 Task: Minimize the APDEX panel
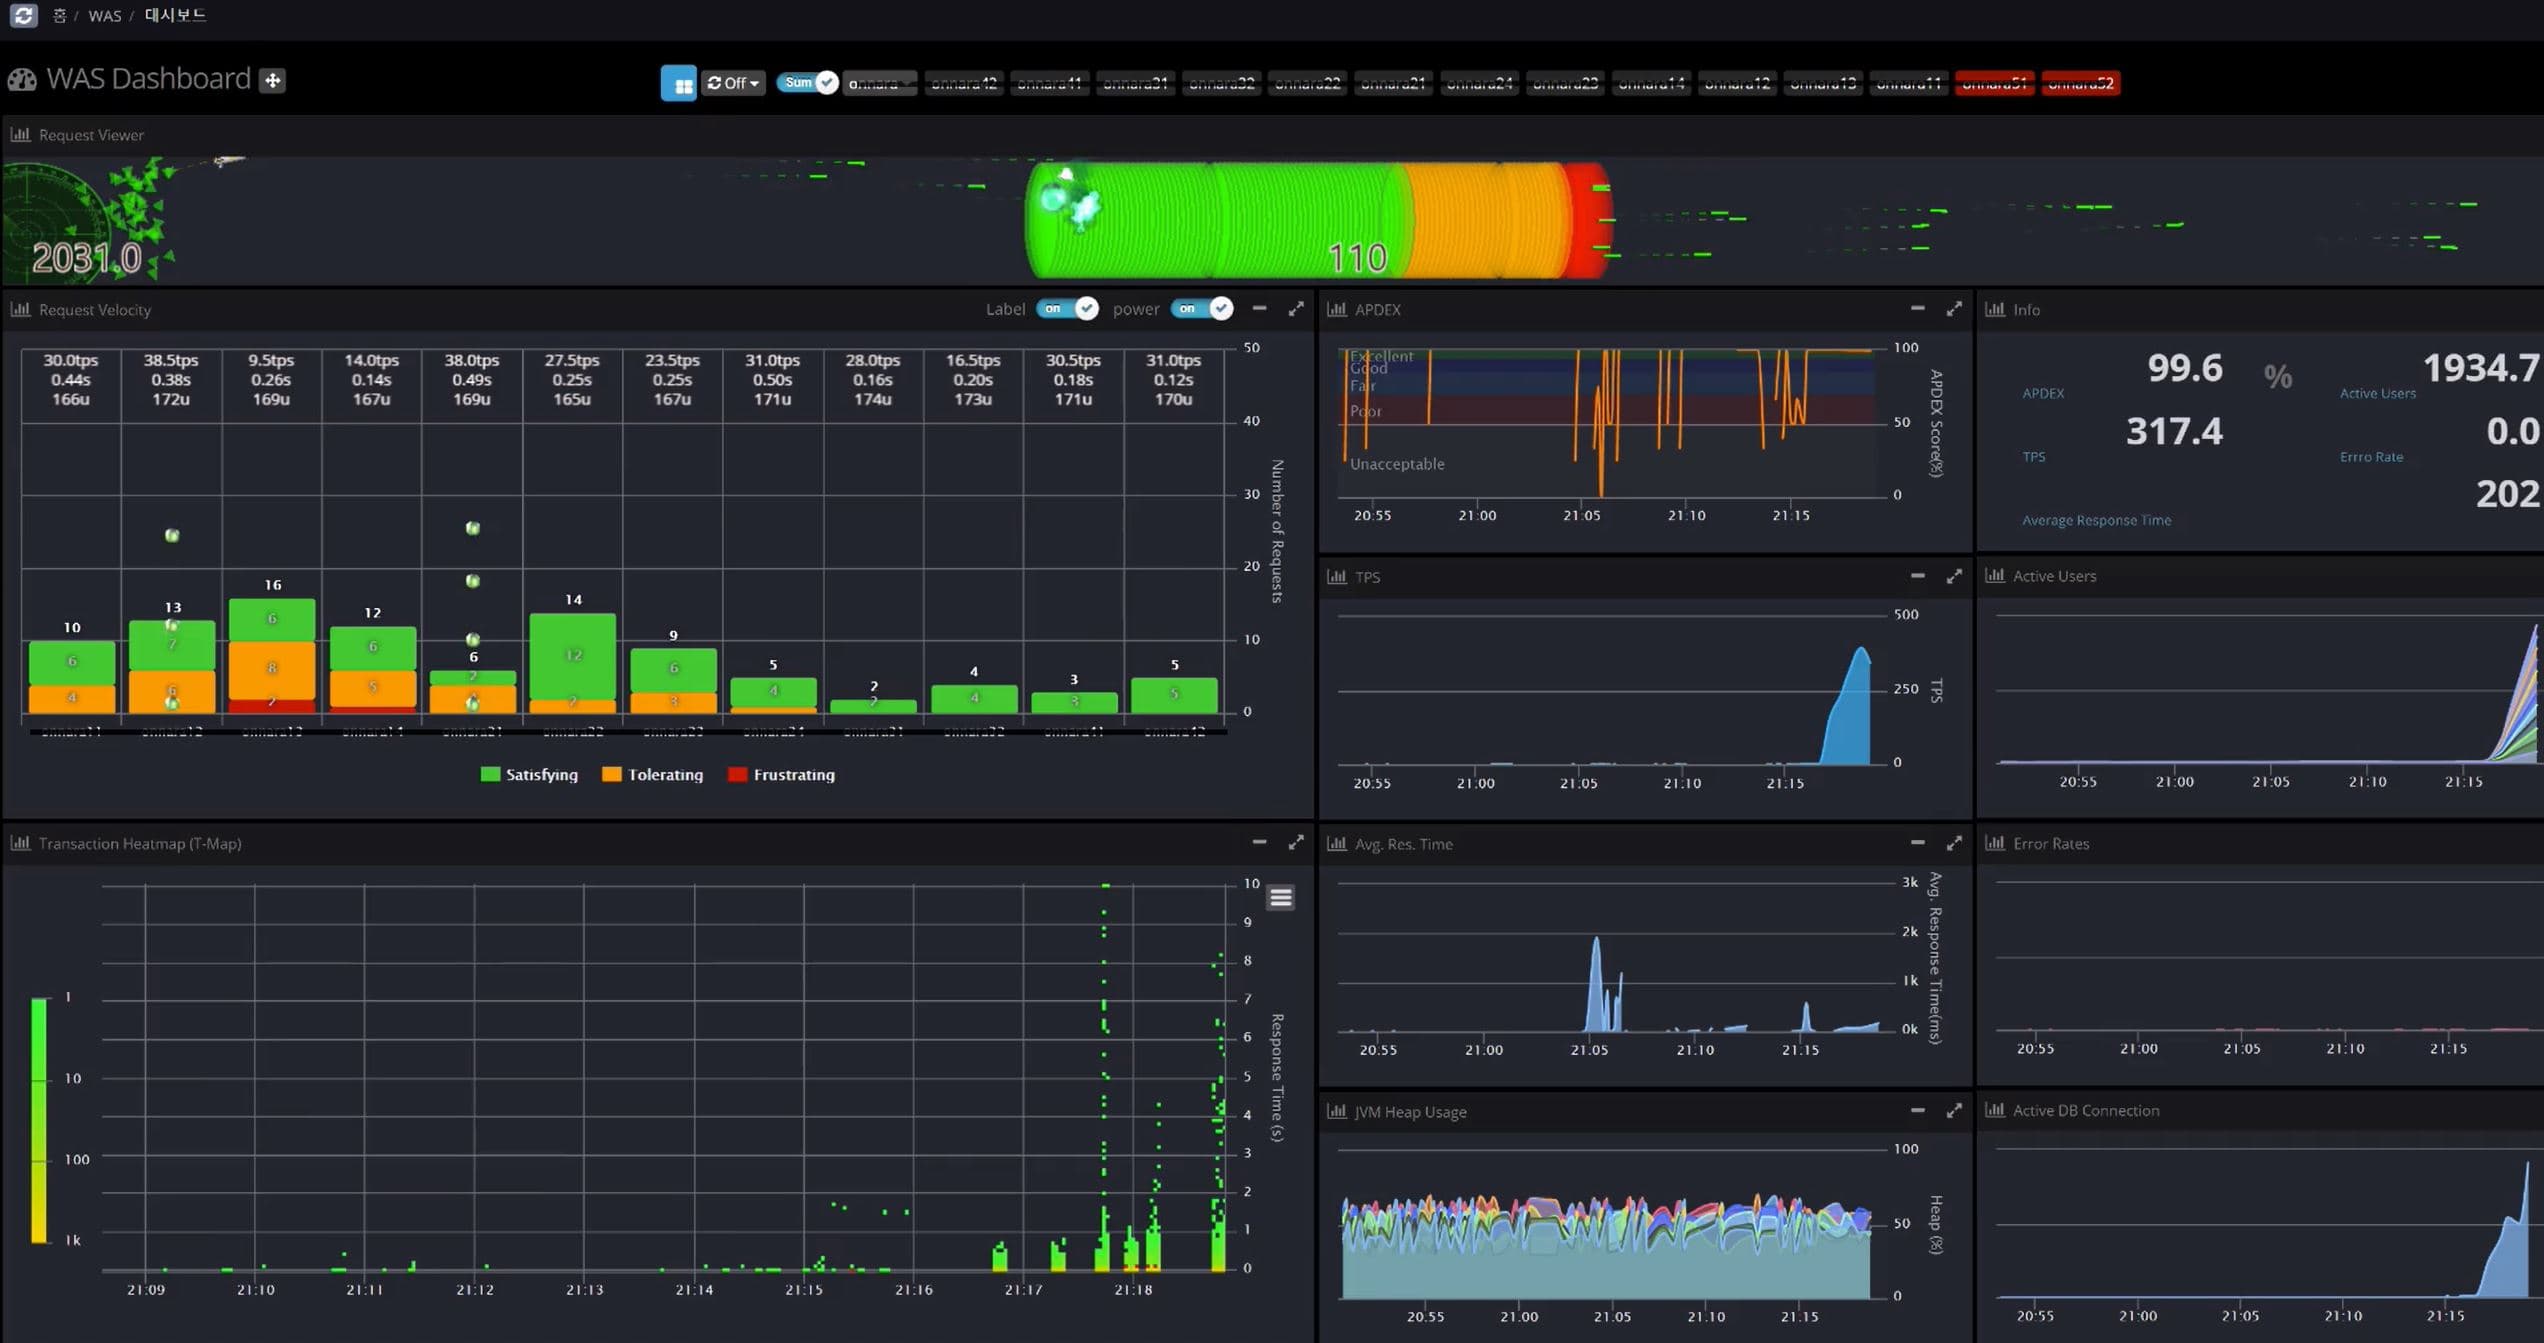point(1917,308)
